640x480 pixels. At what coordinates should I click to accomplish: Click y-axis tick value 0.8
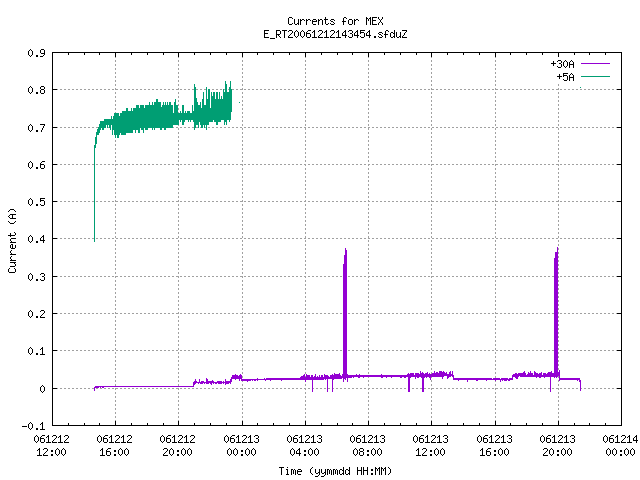(37, 90)
